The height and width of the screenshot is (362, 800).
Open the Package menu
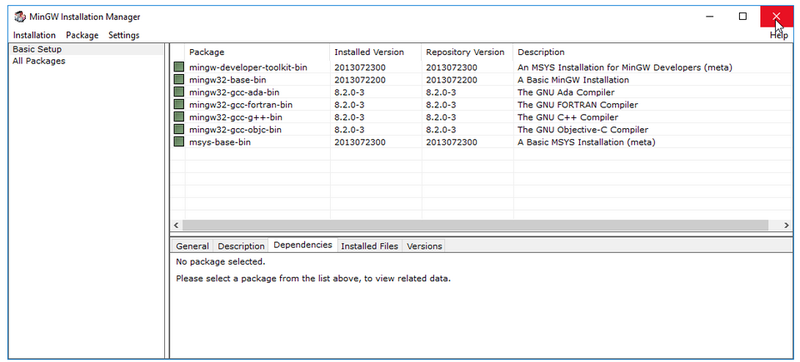point(82,35)
